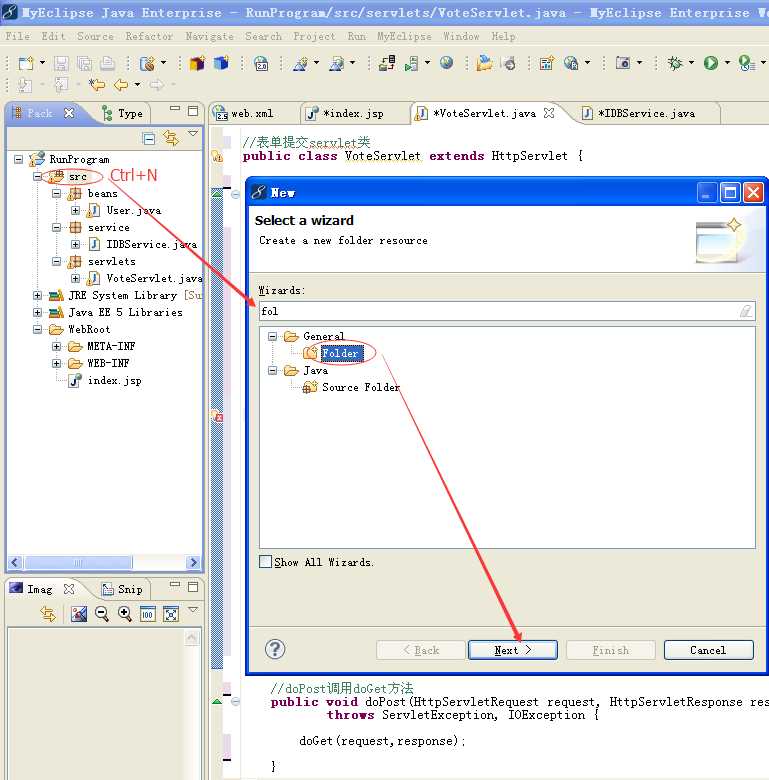Viewport: 769px width, 780px height.
Task: Collapse the beans package node
Action: coord(57,193)
